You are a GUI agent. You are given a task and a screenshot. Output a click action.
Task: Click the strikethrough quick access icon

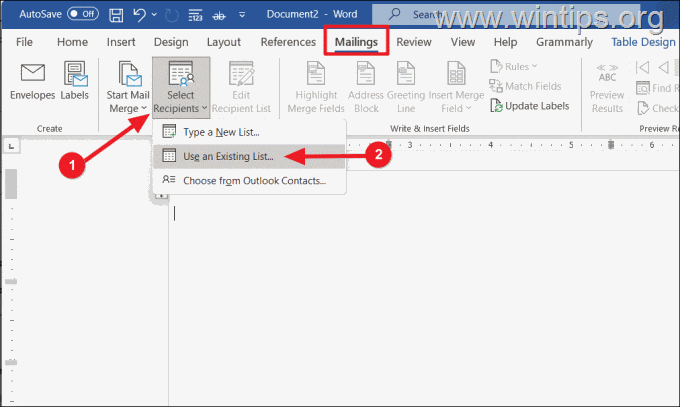pos(219,16)
